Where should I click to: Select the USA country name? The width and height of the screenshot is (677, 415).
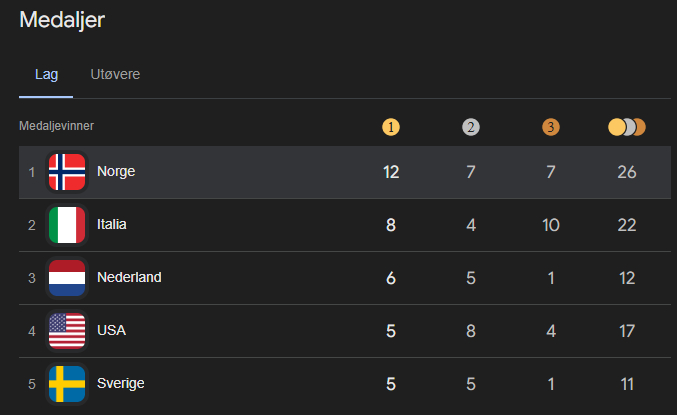[x=111, y=331]
